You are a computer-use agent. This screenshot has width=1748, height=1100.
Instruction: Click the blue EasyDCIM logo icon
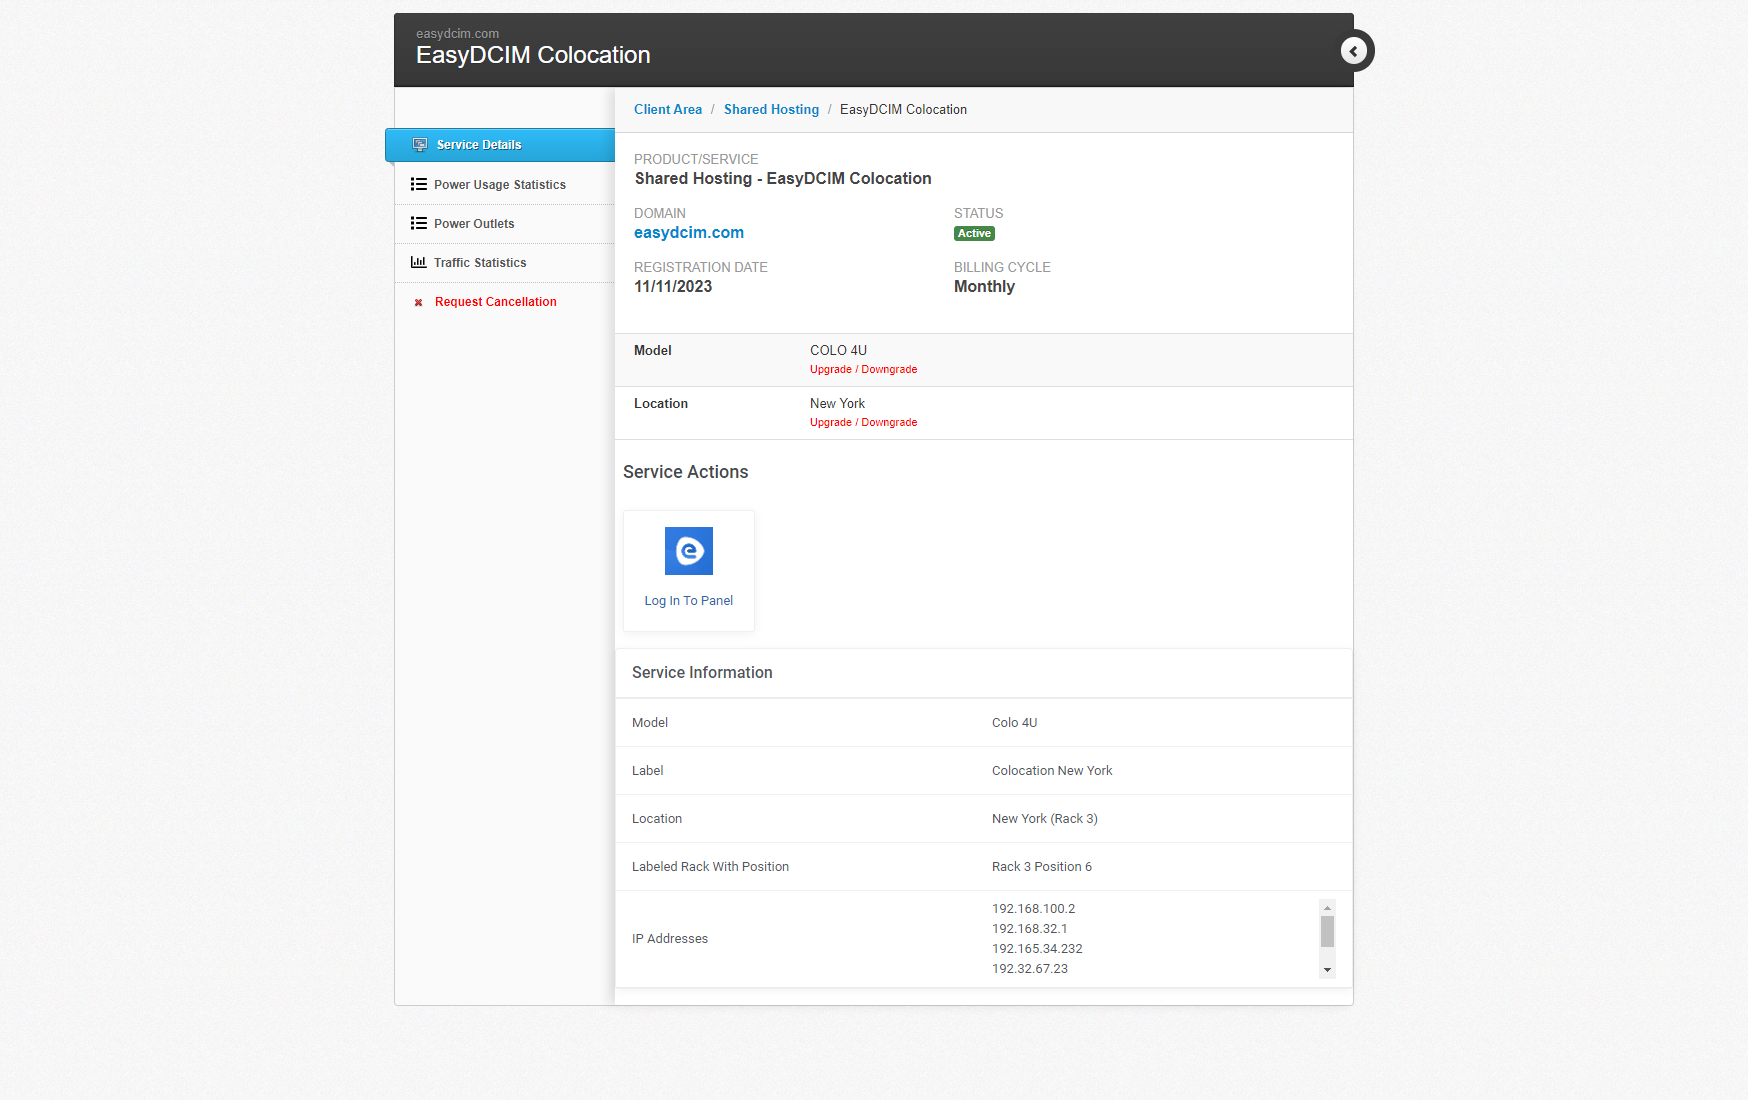pos(688,551)
